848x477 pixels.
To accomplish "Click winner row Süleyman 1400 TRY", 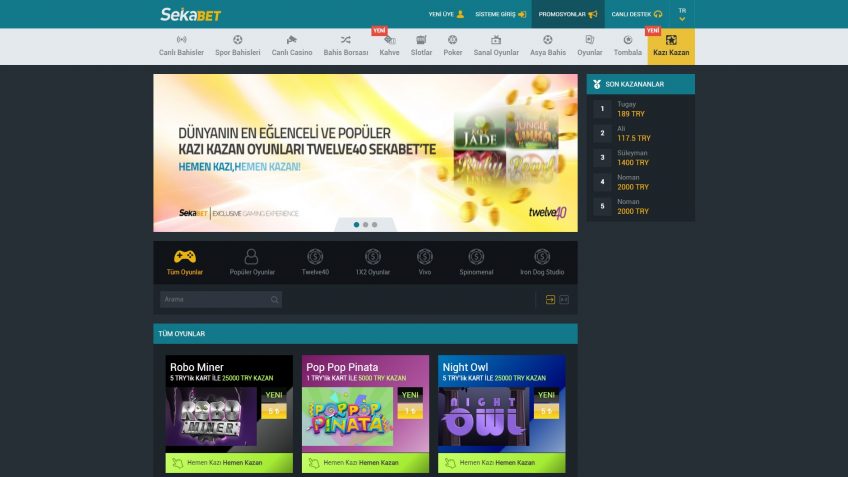I will (x=641, y=158).
